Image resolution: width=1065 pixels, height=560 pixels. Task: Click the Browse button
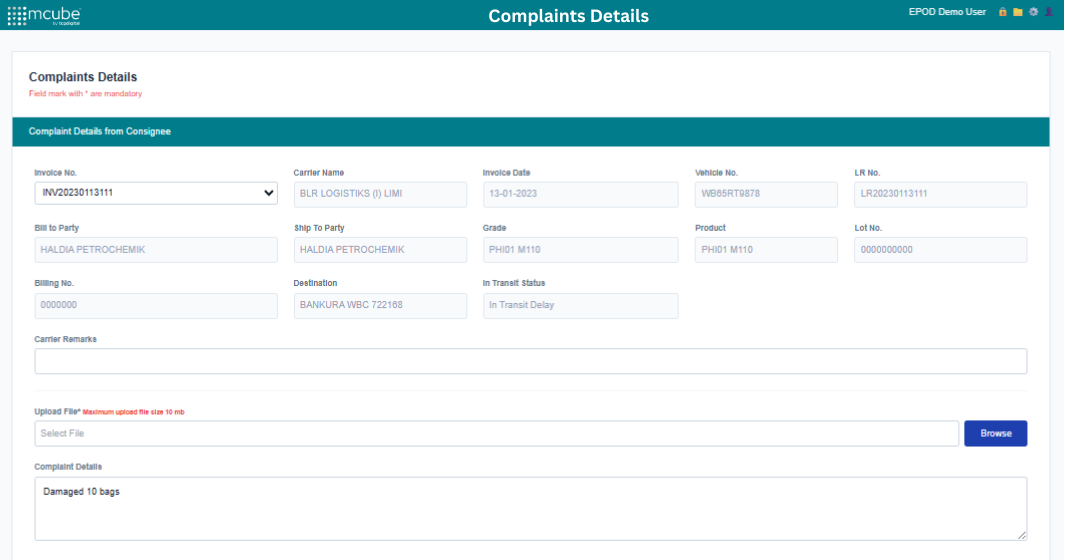996,434
